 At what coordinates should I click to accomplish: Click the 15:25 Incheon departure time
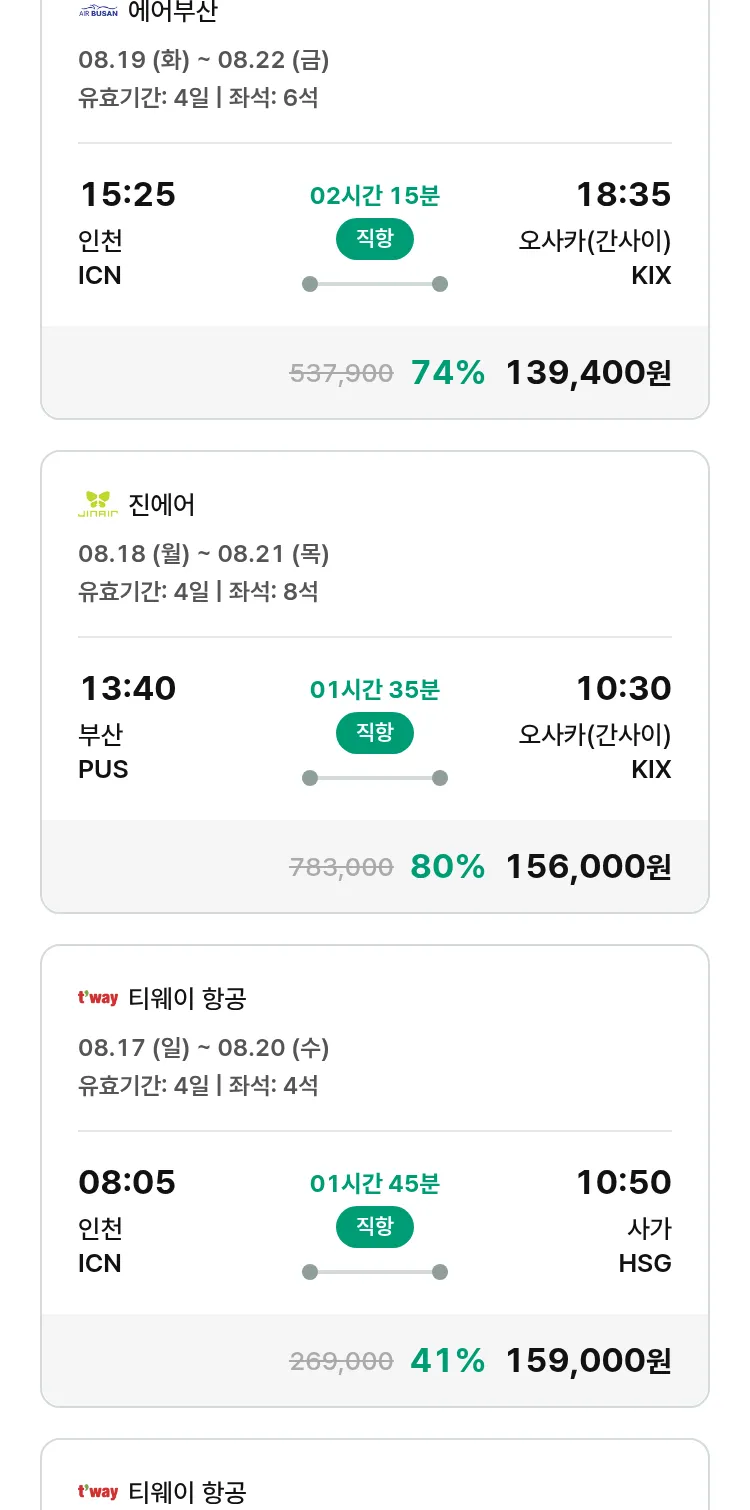tap(127, 195)
